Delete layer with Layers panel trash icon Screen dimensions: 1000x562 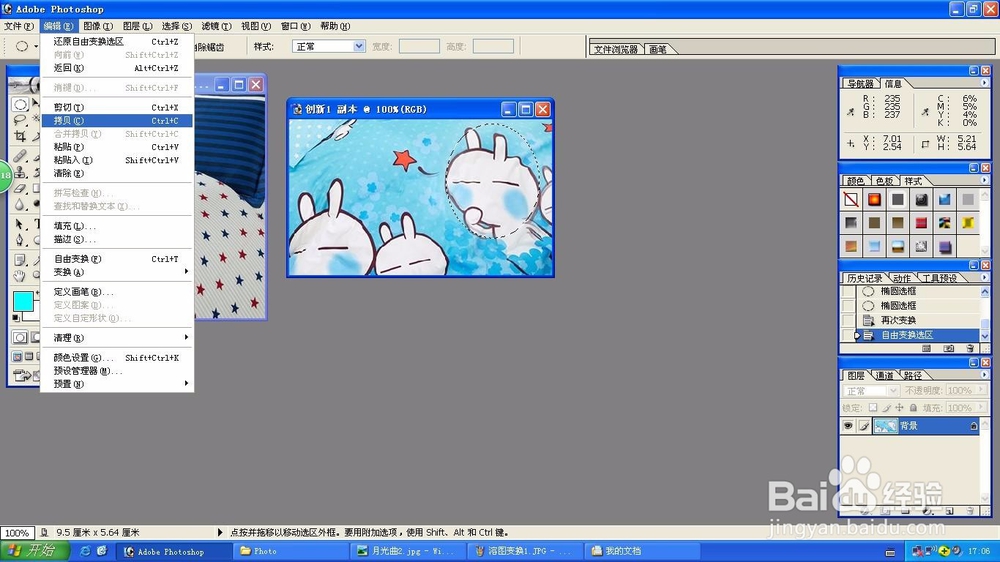tap(970, 512)
